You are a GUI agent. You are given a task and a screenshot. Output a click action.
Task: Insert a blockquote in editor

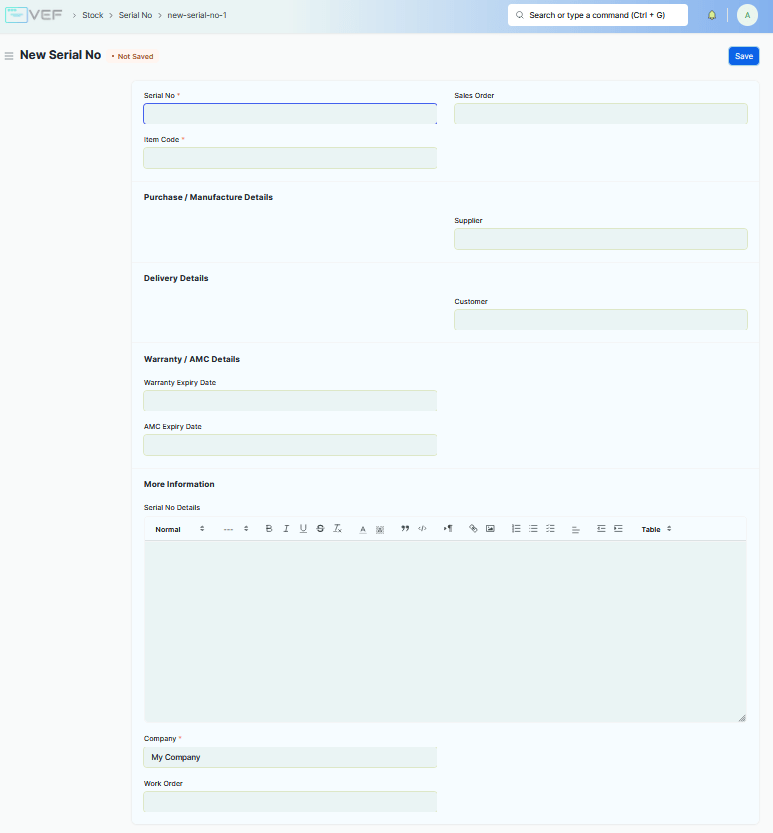point(405,529)
